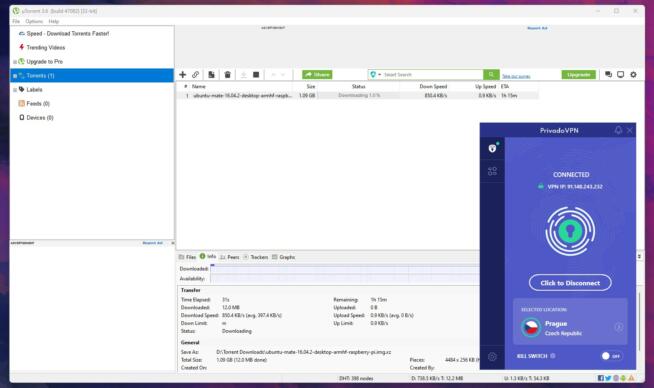The width and height of the screenshot is (654, 388).
Task: Collapse the Torrents tree node
Action: tap(15, 76)
